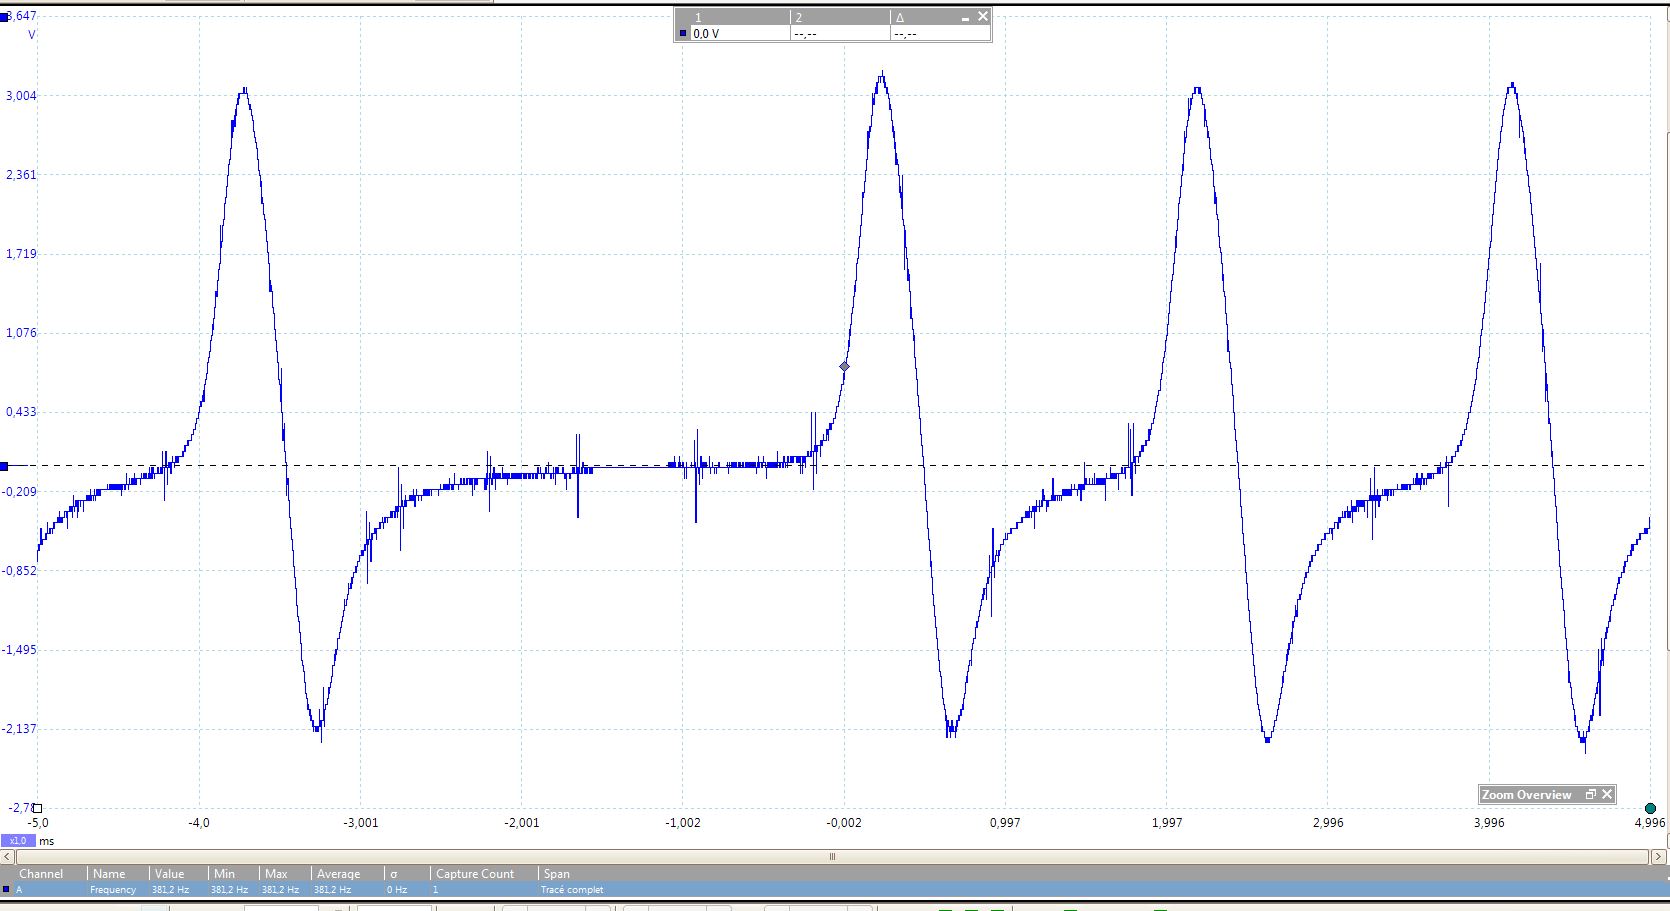This screenshot has width=1670, height=911.
Task: Click the blue voltage ruler handle on left axis
Action: [5, 466]
